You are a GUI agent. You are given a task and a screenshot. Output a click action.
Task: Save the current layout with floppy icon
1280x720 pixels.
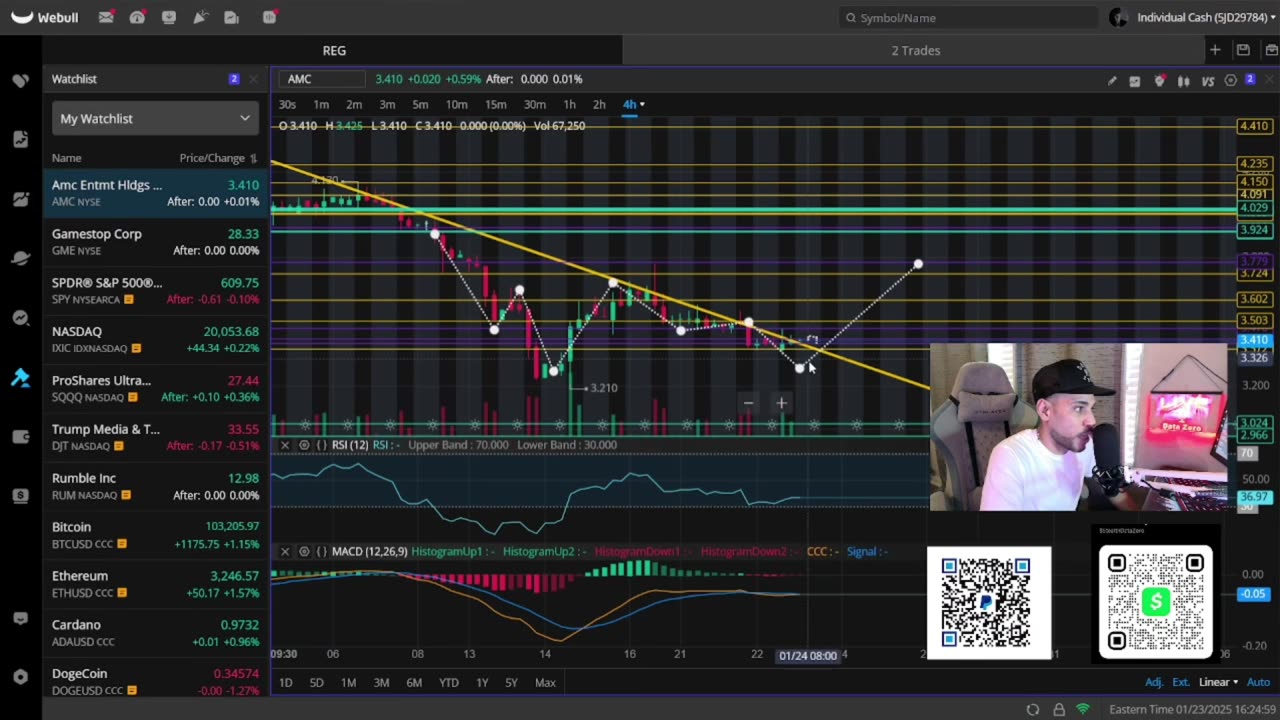pyautogui.click(x=1243, y=50)
